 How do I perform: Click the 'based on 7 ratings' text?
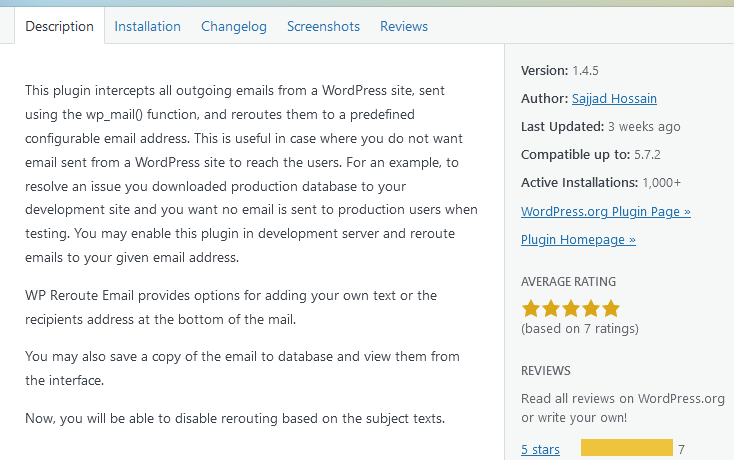[x=580, y=329]
